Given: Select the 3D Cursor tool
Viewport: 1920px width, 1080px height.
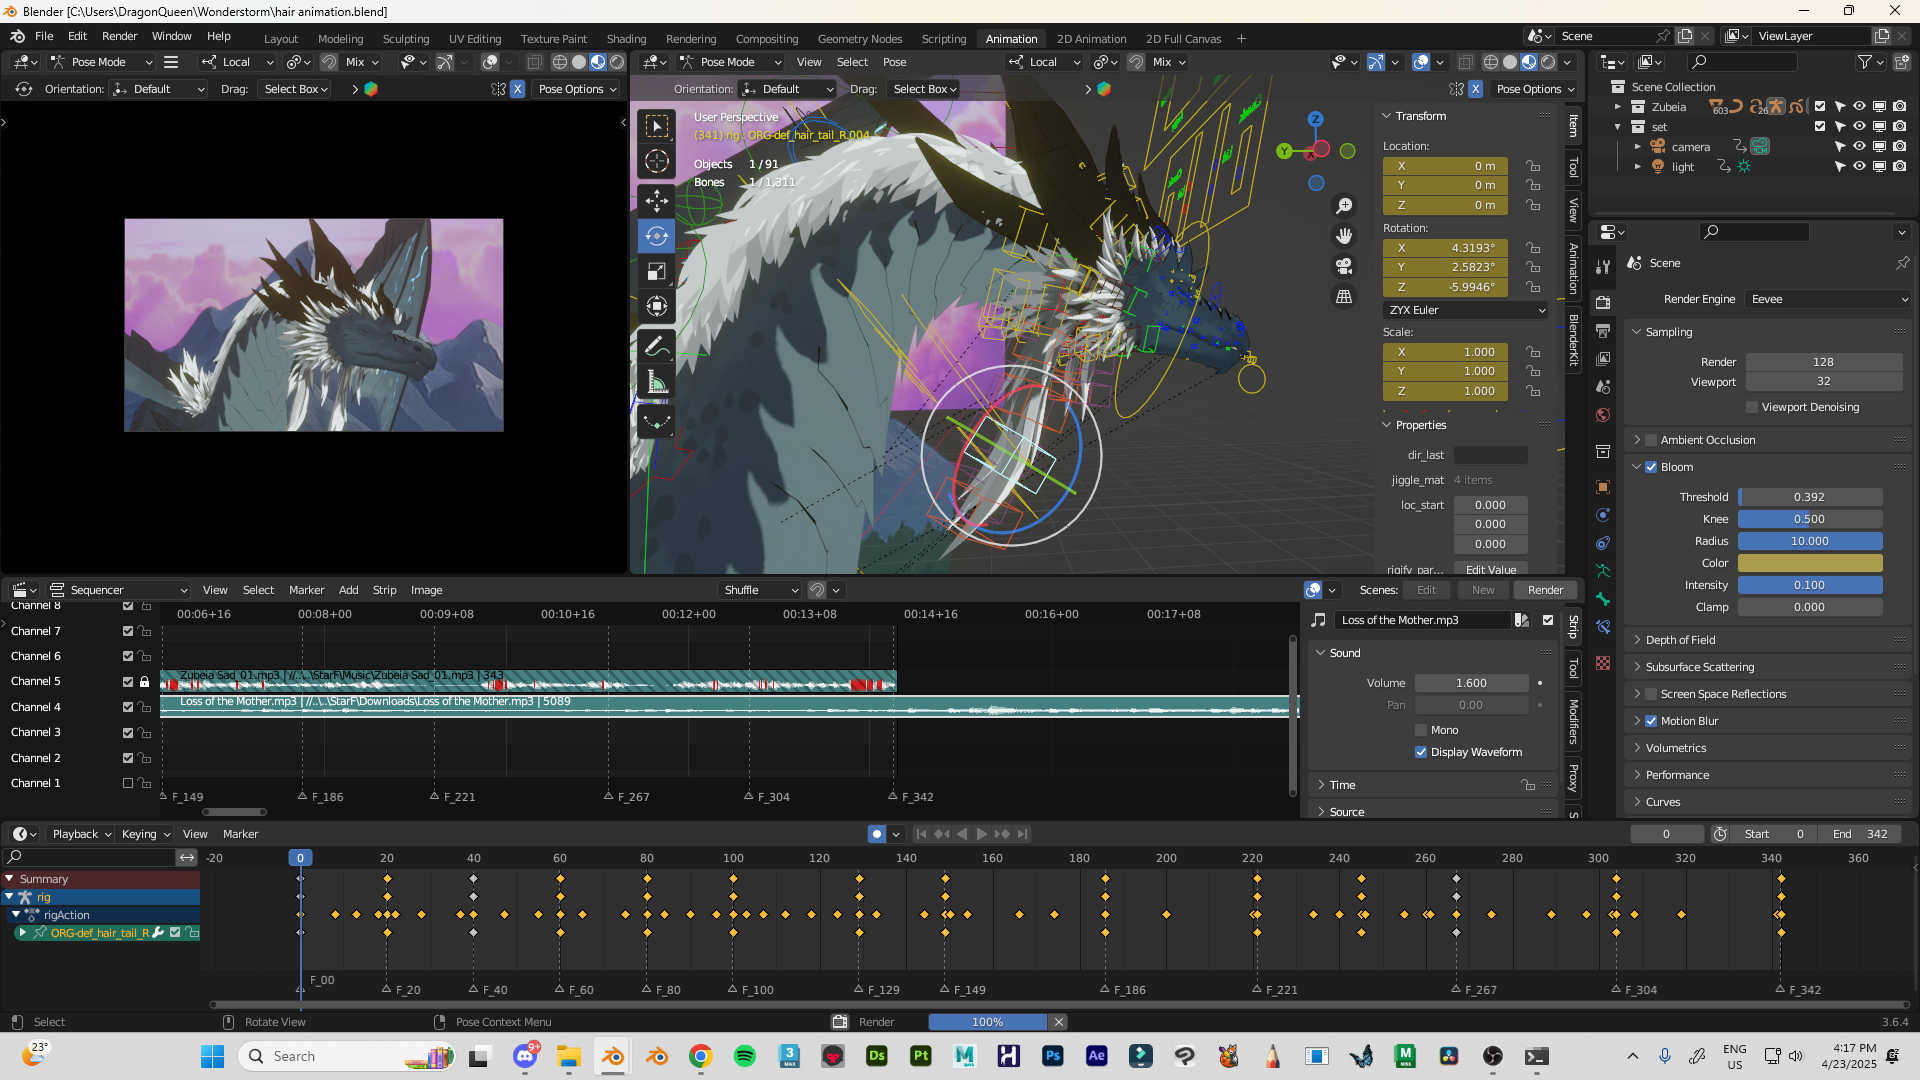Looking at the screenshot, I should click(657, 161).
